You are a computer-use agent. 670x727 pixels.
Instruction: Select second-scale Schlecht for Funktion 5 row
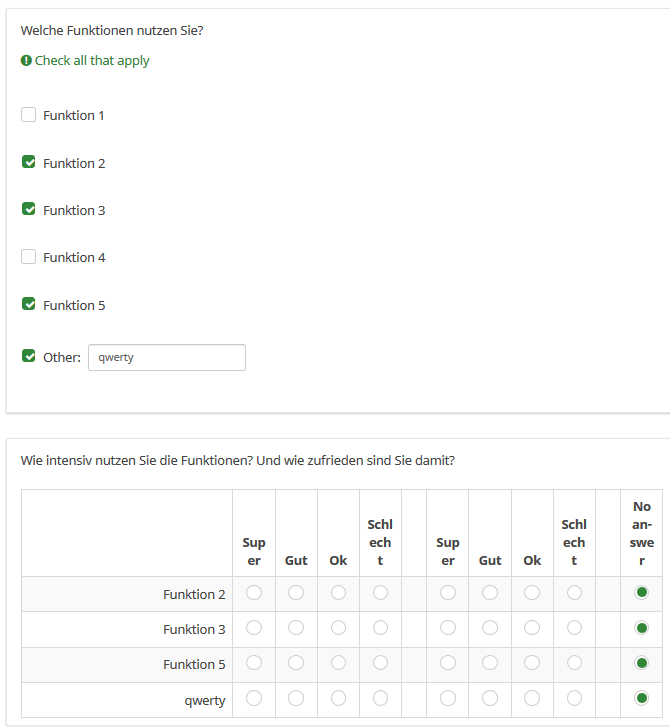(x=574, y=663)
